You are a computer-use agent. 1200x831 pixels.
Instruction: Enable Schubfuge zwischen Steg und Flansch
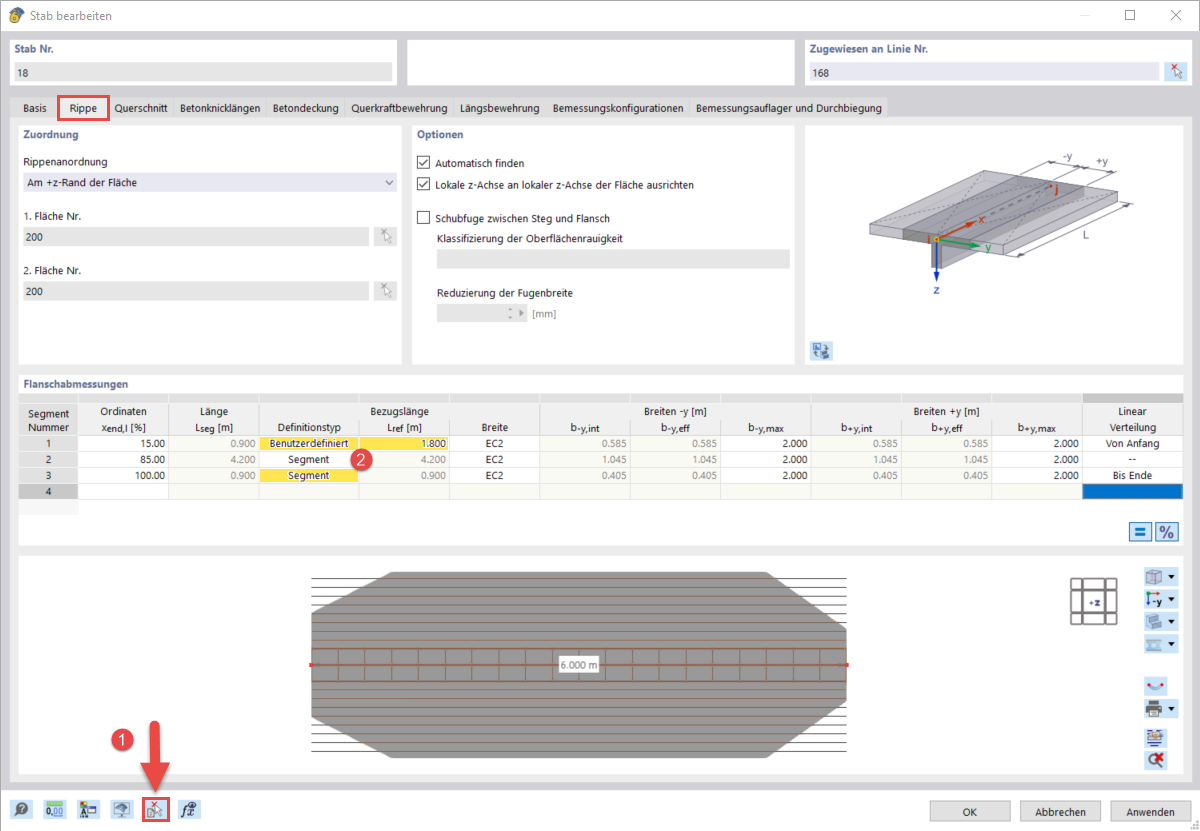(x=423, y=218)
